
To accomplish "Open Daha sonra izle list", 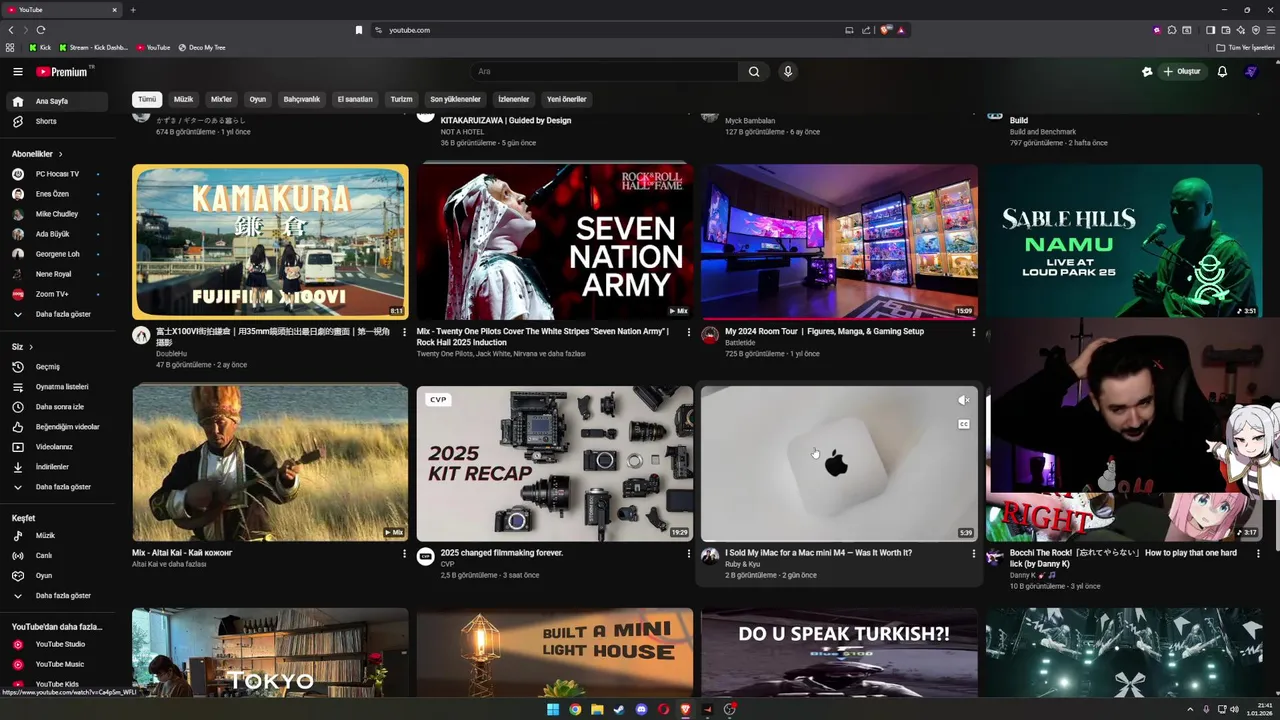I will pos(57,407).
